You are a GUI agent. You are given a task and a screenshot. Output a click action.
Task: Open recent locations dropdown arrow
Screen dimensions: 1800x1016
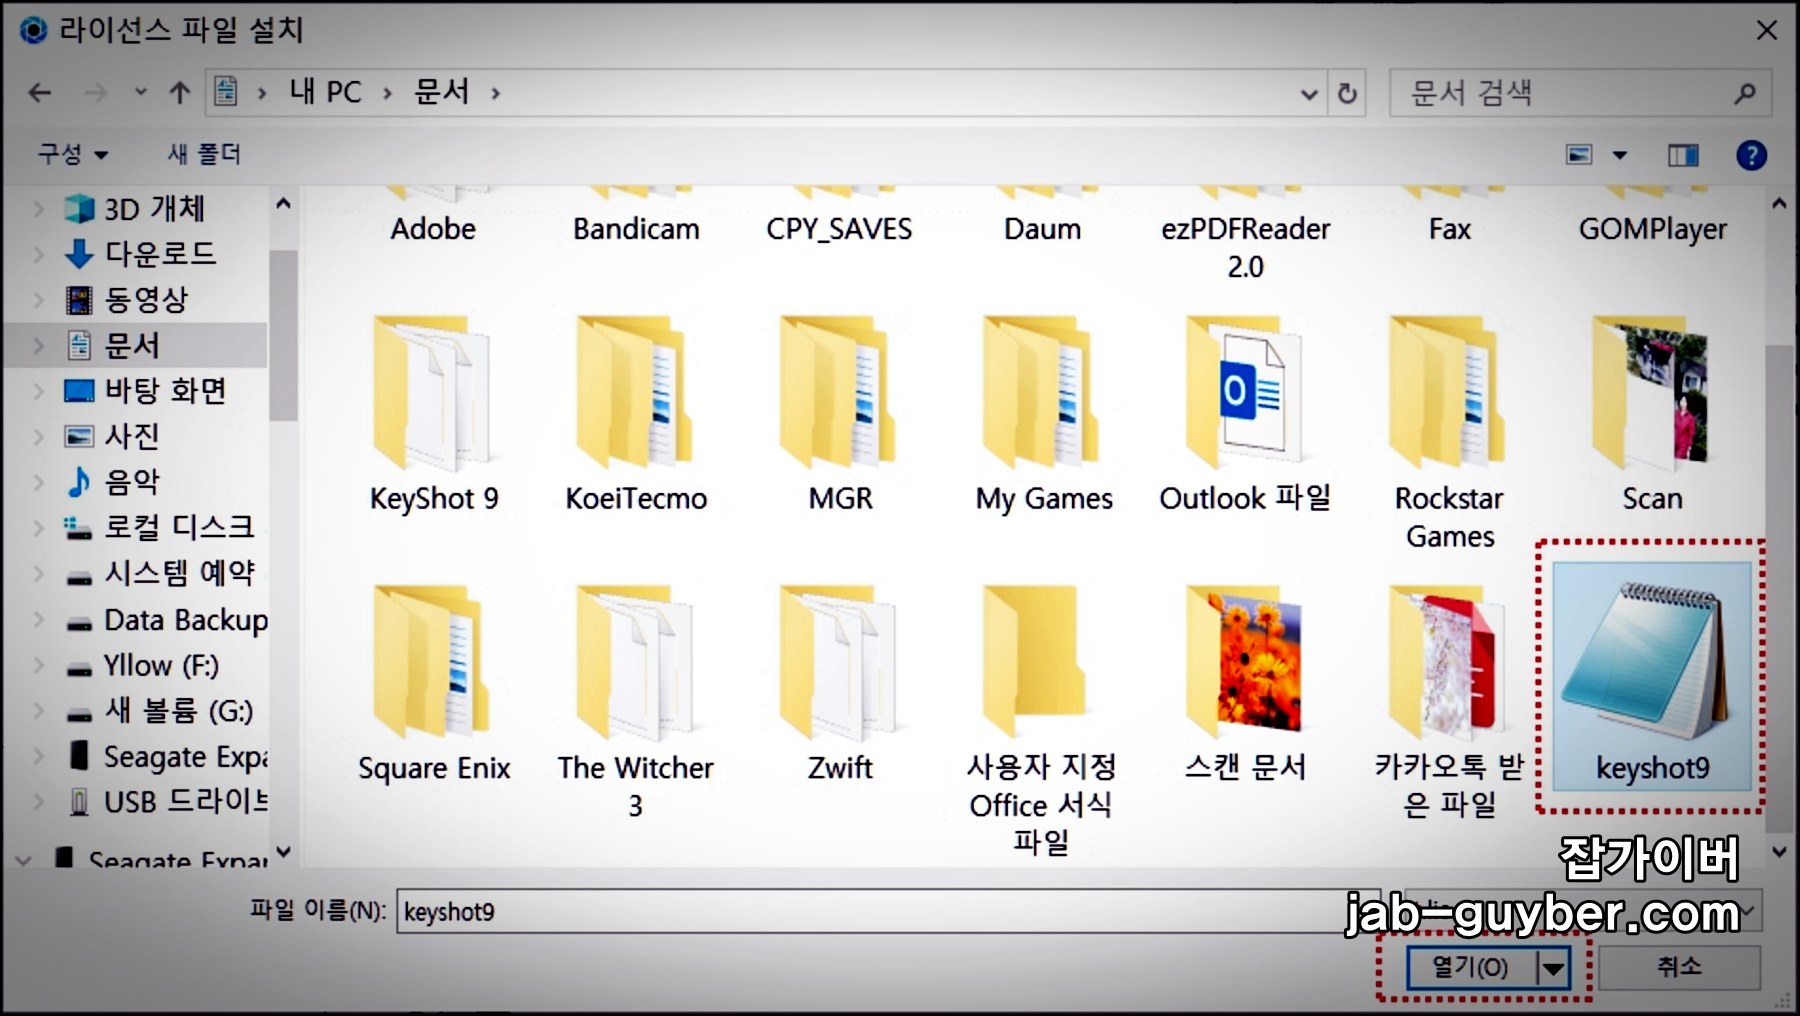tap(141, 93)
